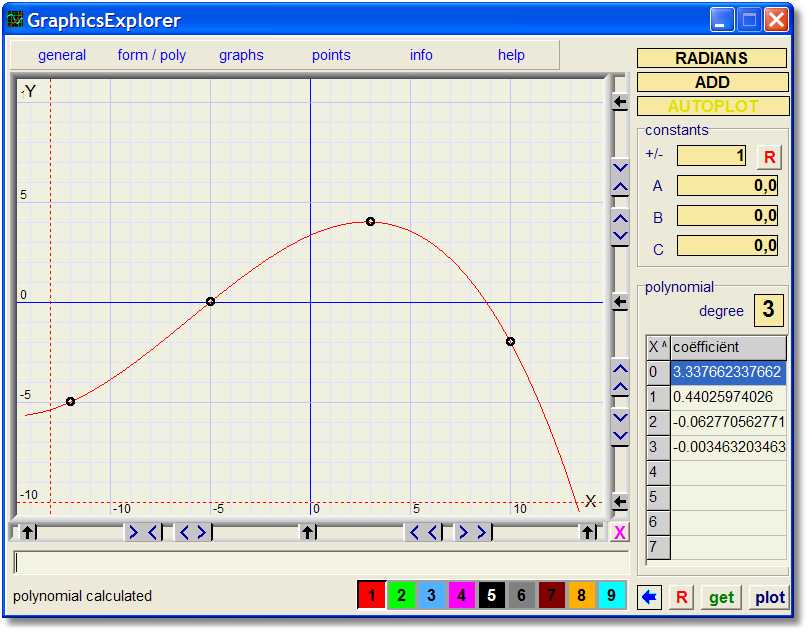
Task: Click the formula input field above the status text
Action: [x=321, y=562]
